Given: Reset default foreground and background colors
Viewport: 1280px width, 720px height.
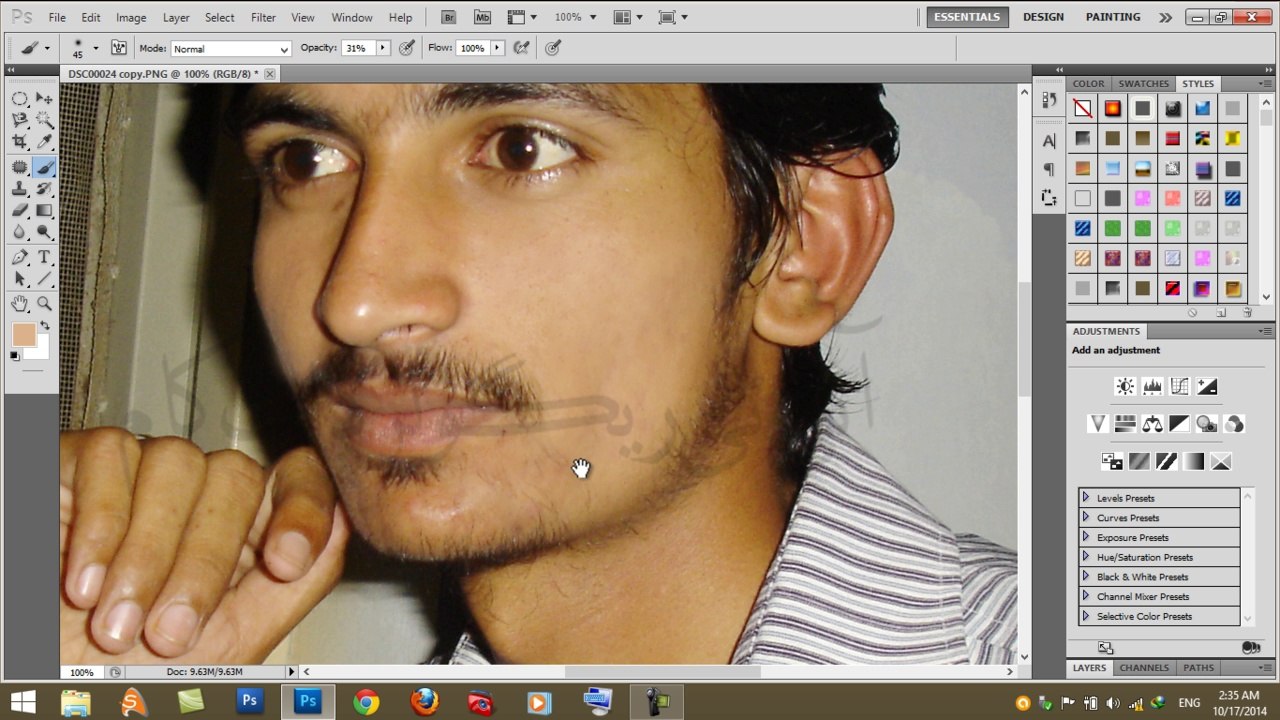Looking at the screenshot, I should pyautogui.click(x=15, y=356).
